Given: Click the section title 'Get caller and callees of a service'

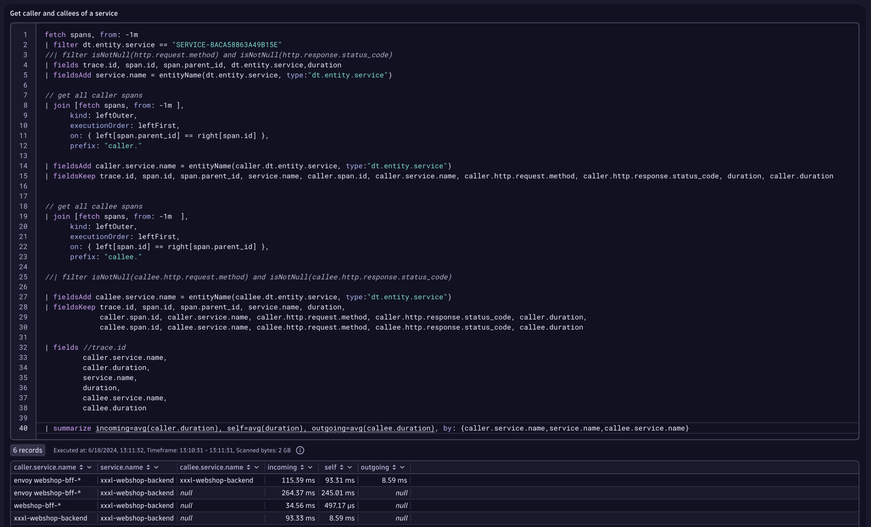Looking at the screenshot, I should tap(64, 13).
